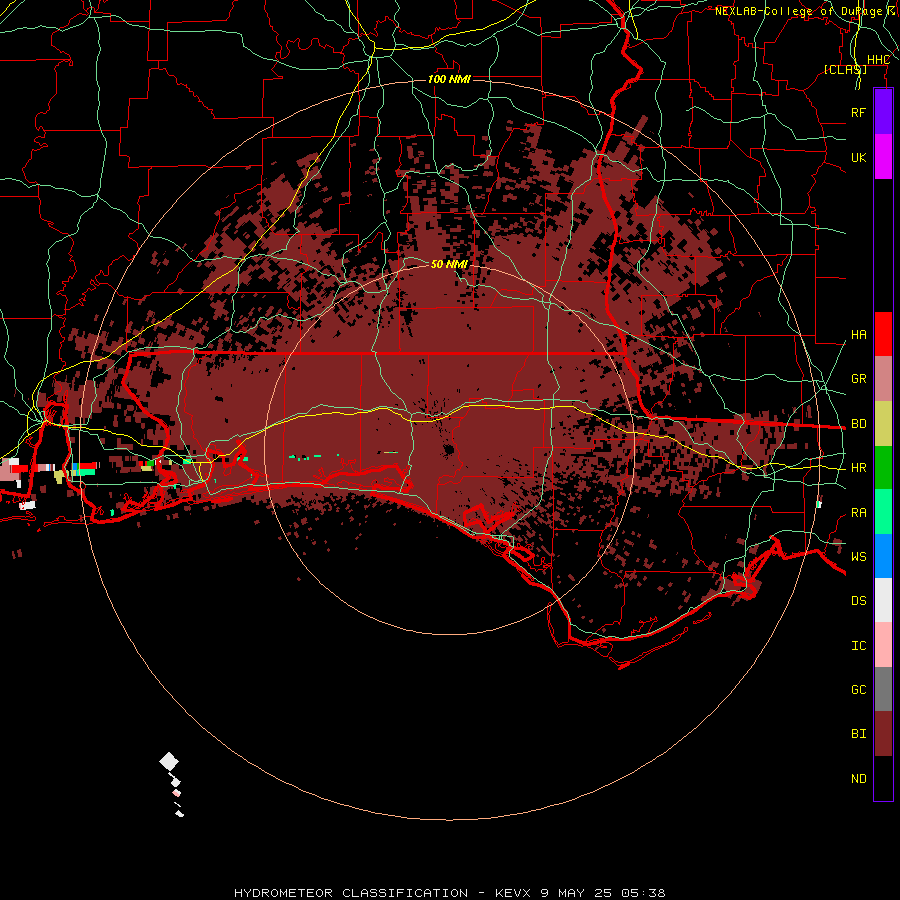Click the DS legend label
The image size is (900, 900).
point(858,601)
